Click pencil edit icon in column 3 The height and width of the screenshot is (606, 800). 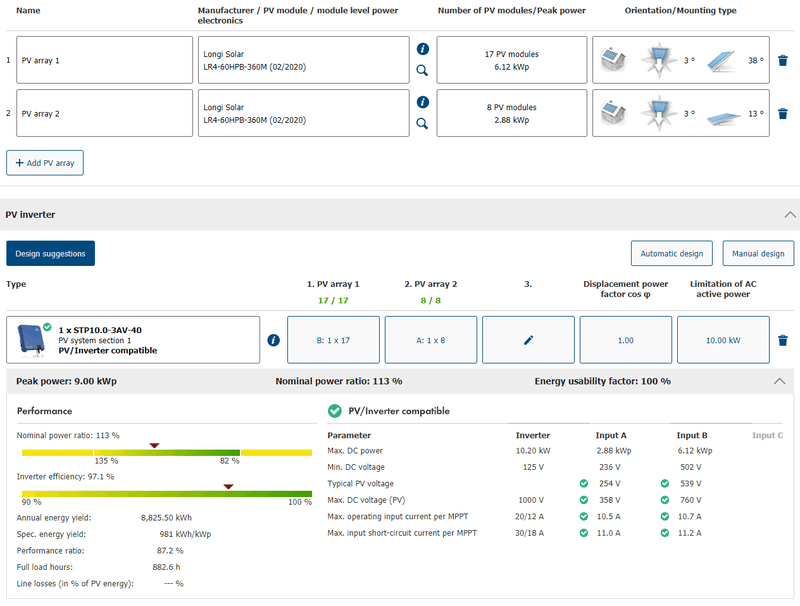pyautogui.click(x=528, y=340)
